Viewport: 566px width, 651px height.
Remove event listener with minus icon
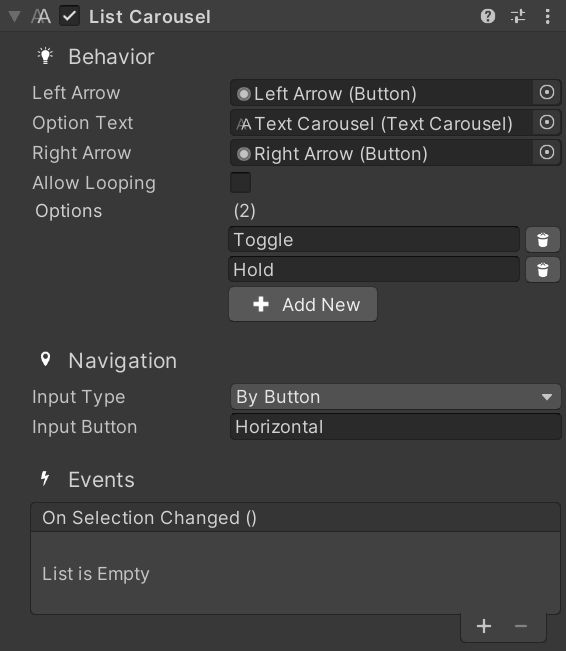[x=521, y=626]
